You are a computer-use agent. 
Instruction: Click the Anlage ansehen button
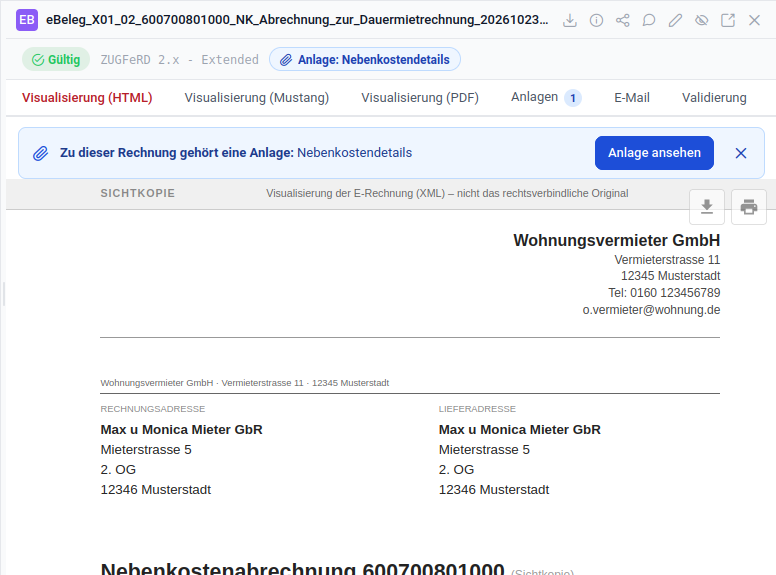point(654,153)
